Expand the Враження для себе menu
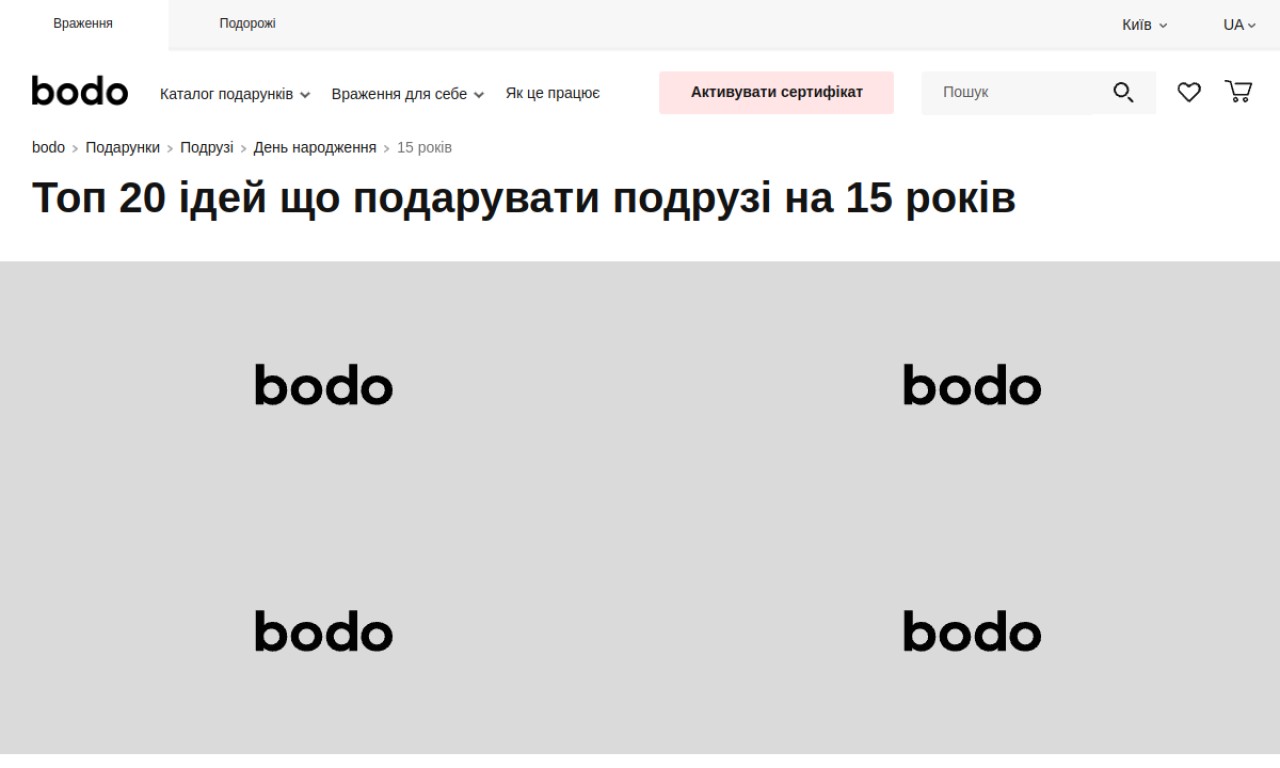 click(408, 94)
